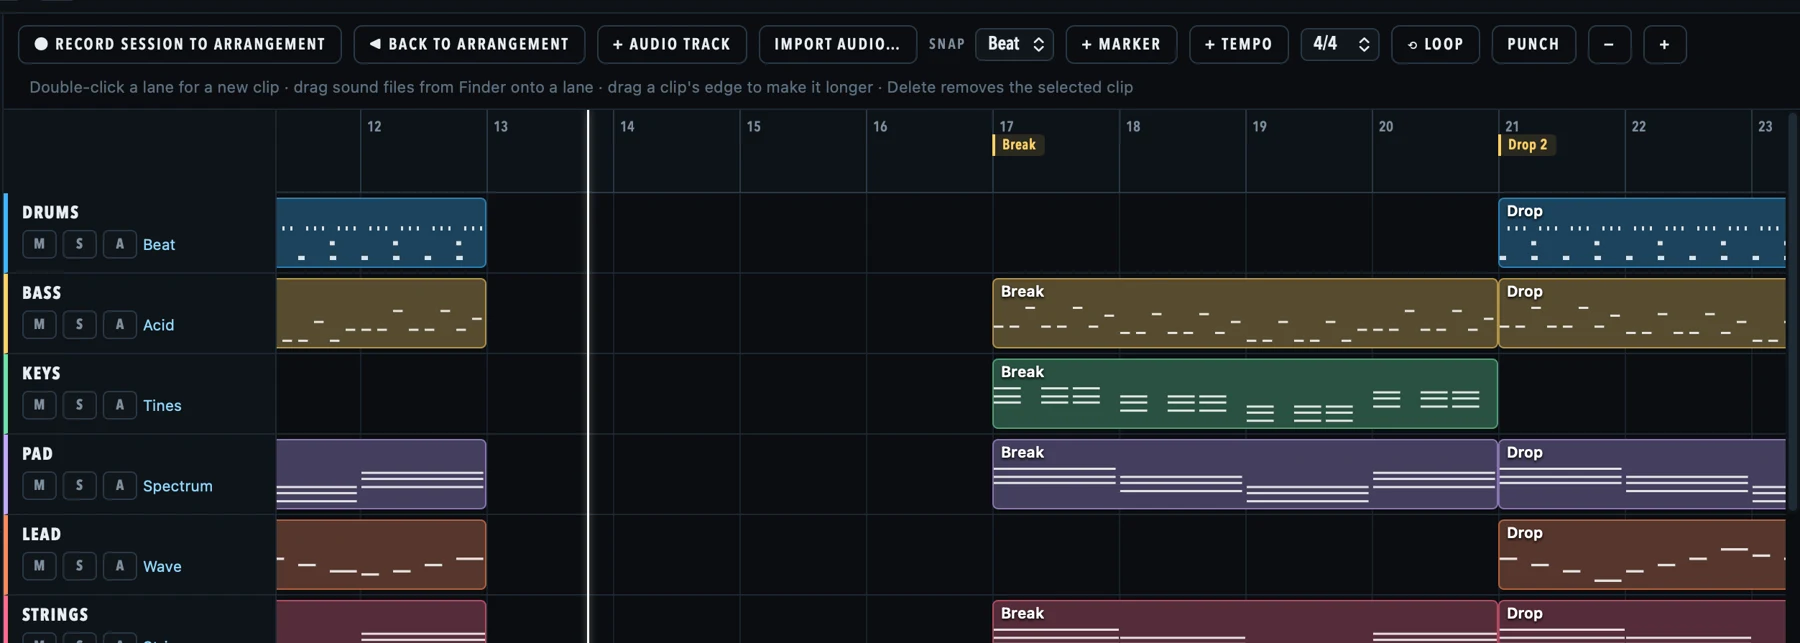Viewport: 1800px width, 643px height.
Task: Arm the Pad track
Action: coord(120,485)
